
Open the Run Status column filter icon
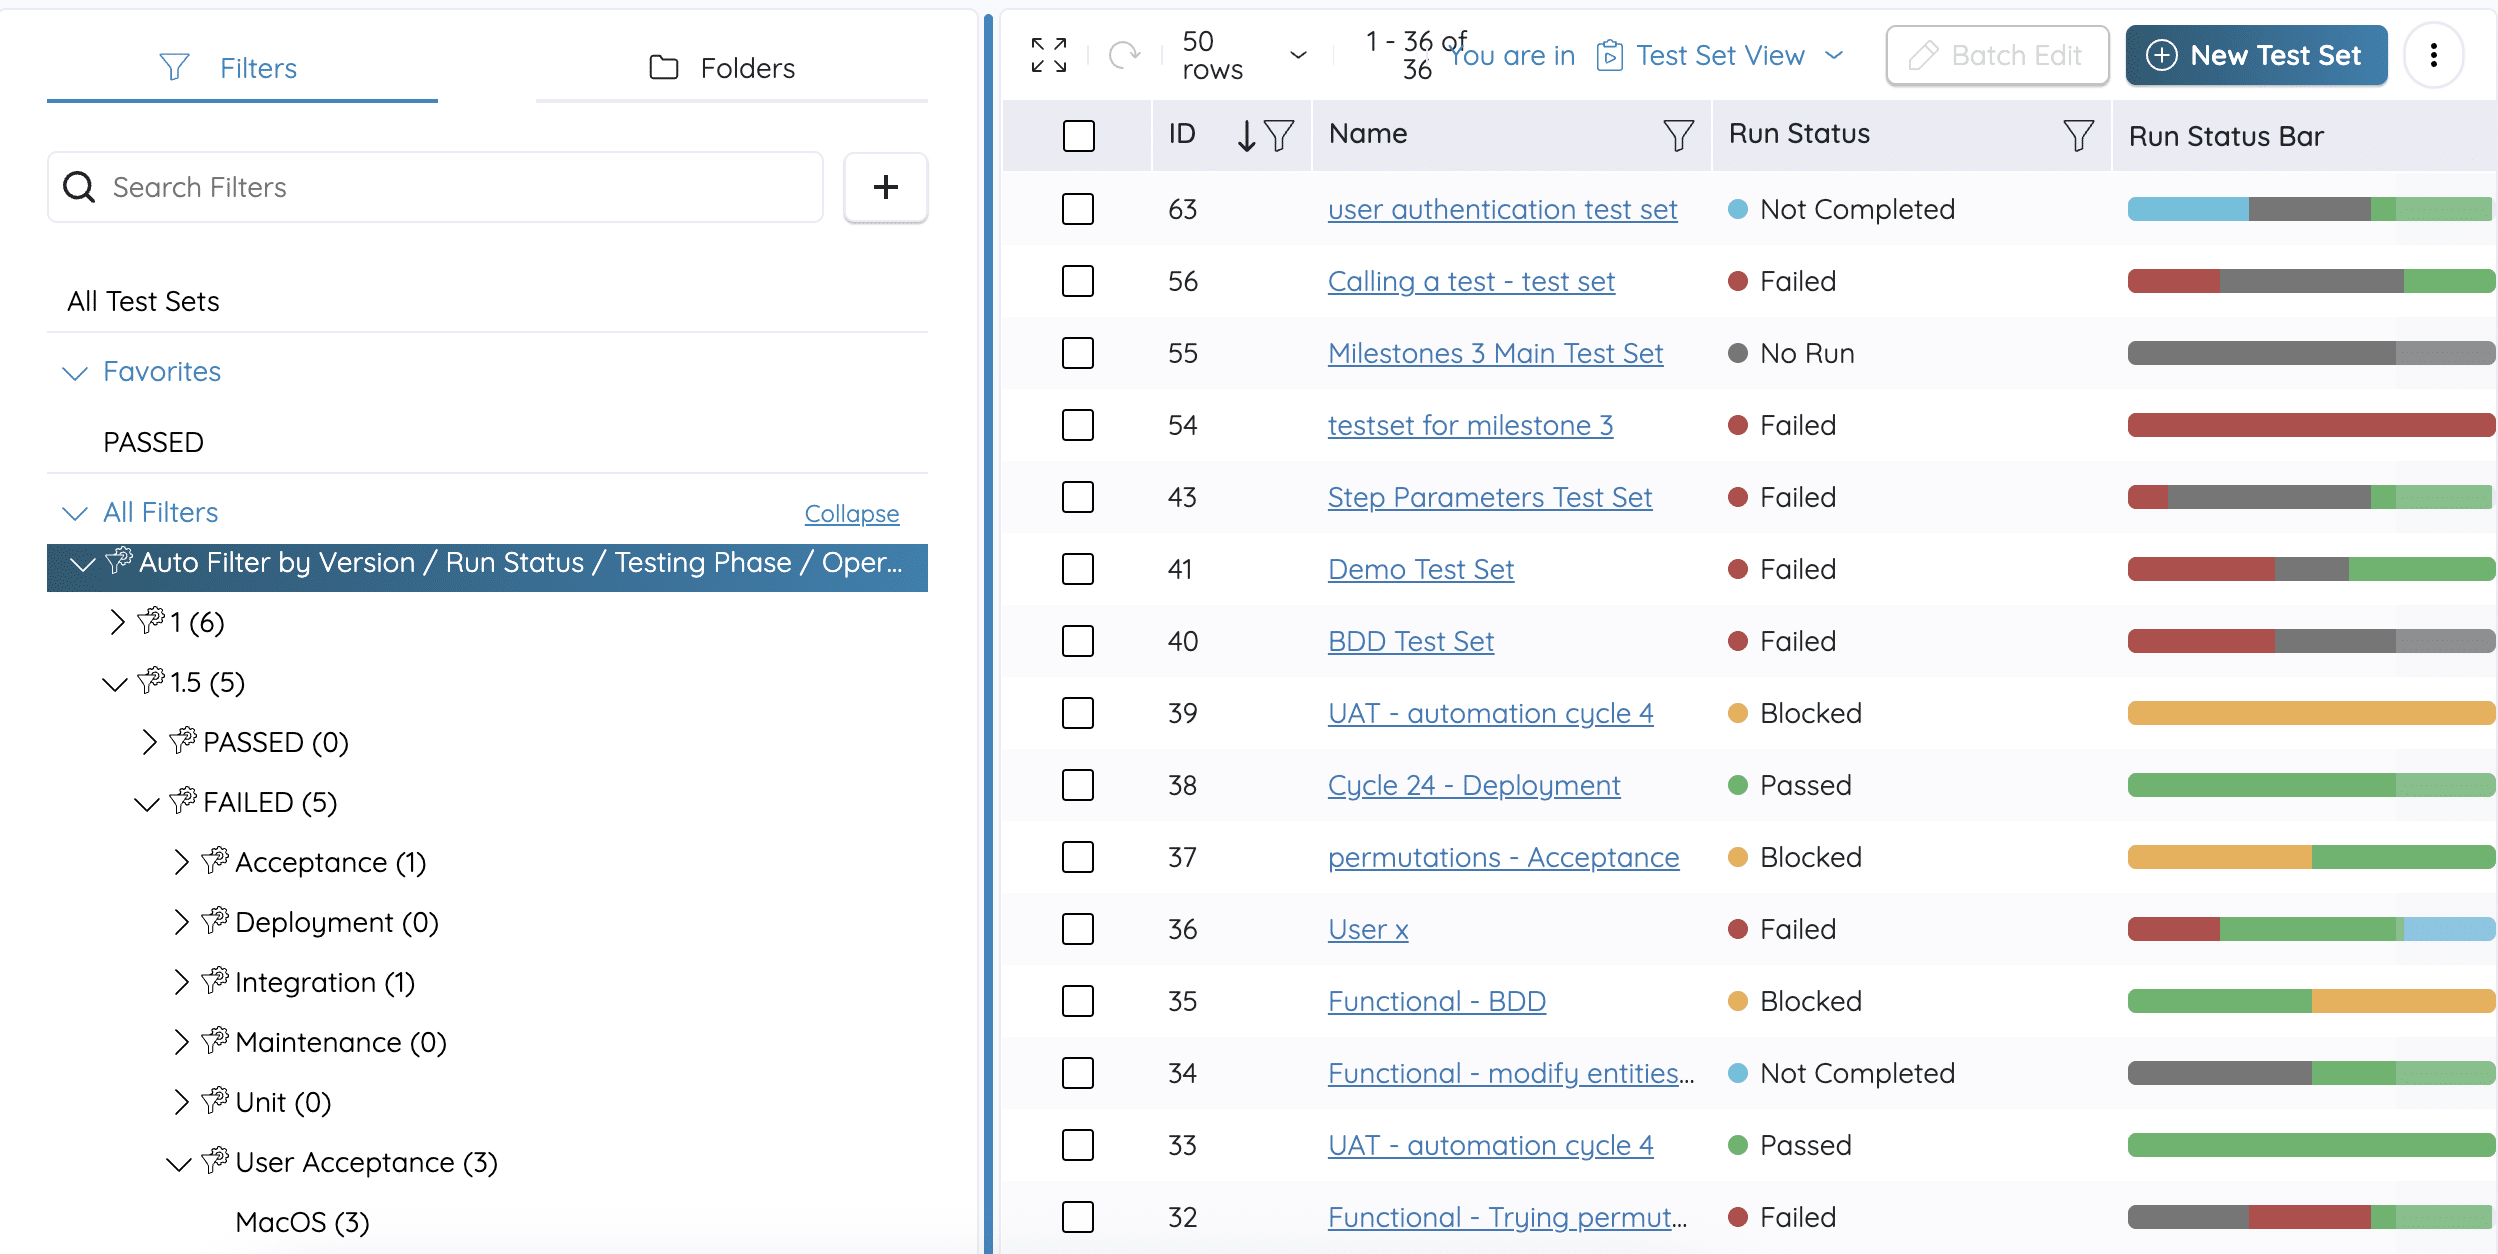[2078, 135]
